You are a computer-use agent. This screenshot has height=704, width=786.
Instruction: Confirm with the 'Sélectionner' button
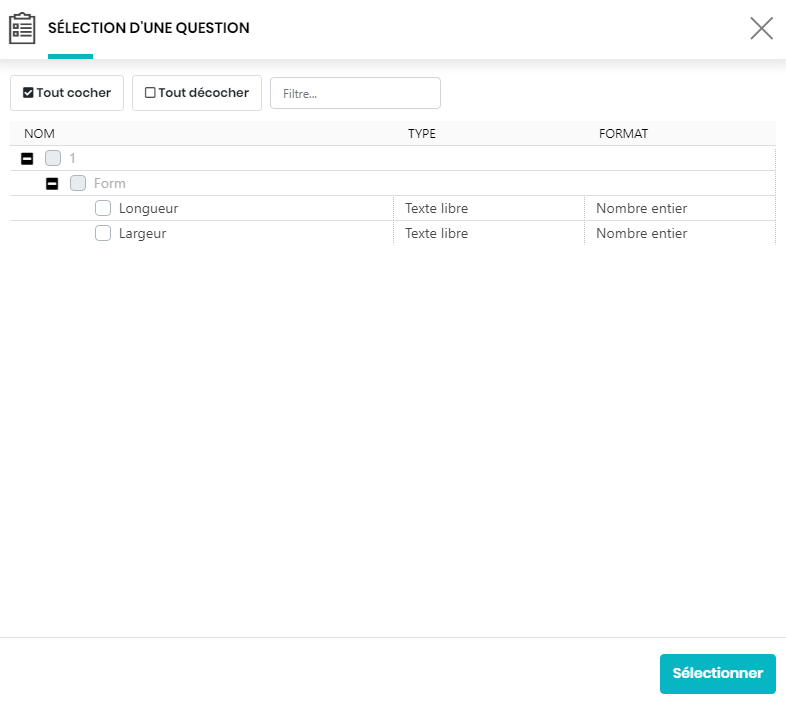(717, 674)
